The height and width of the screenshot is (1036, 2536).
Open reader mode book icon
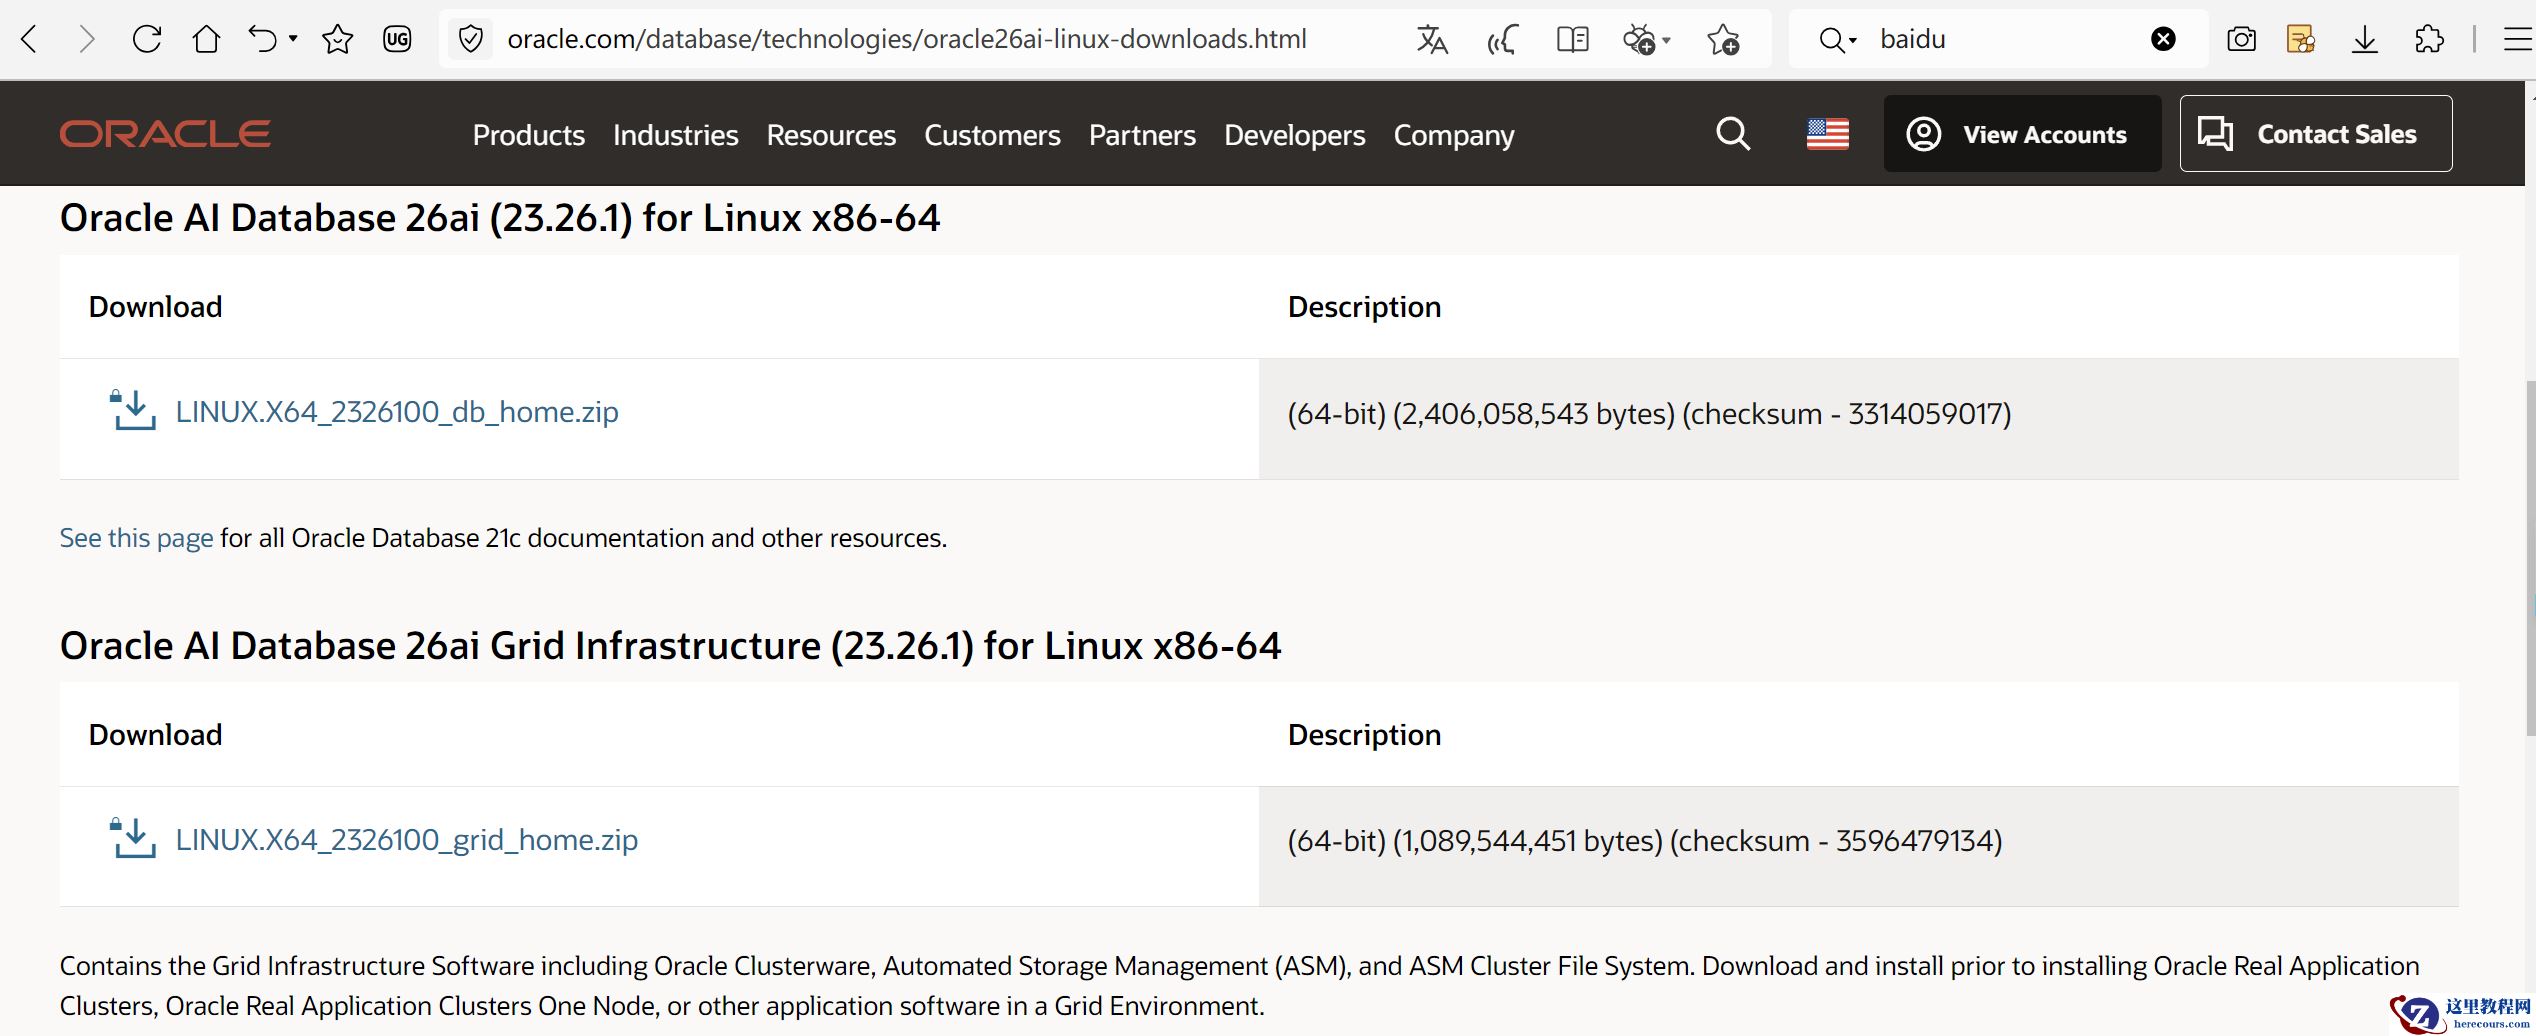pos(1572,39)
